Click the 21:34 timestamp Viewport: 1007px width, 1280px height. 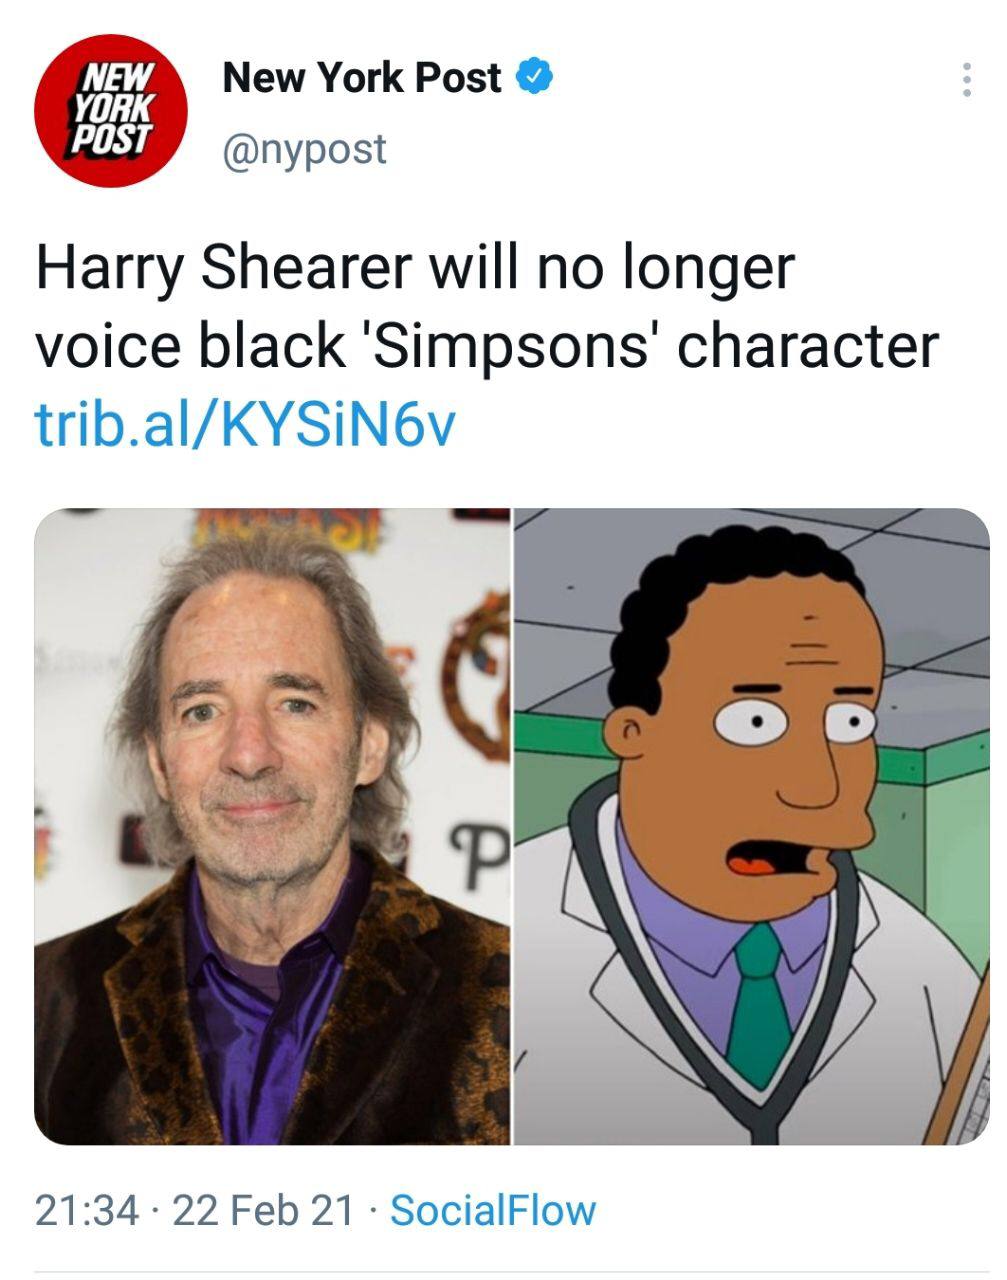coord(87,1210)
